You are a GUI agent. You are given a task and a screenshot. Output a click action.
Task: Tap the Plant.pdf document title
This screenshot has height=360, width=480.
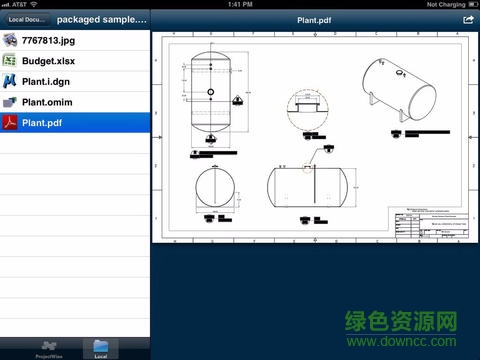[x=314, y=20]
